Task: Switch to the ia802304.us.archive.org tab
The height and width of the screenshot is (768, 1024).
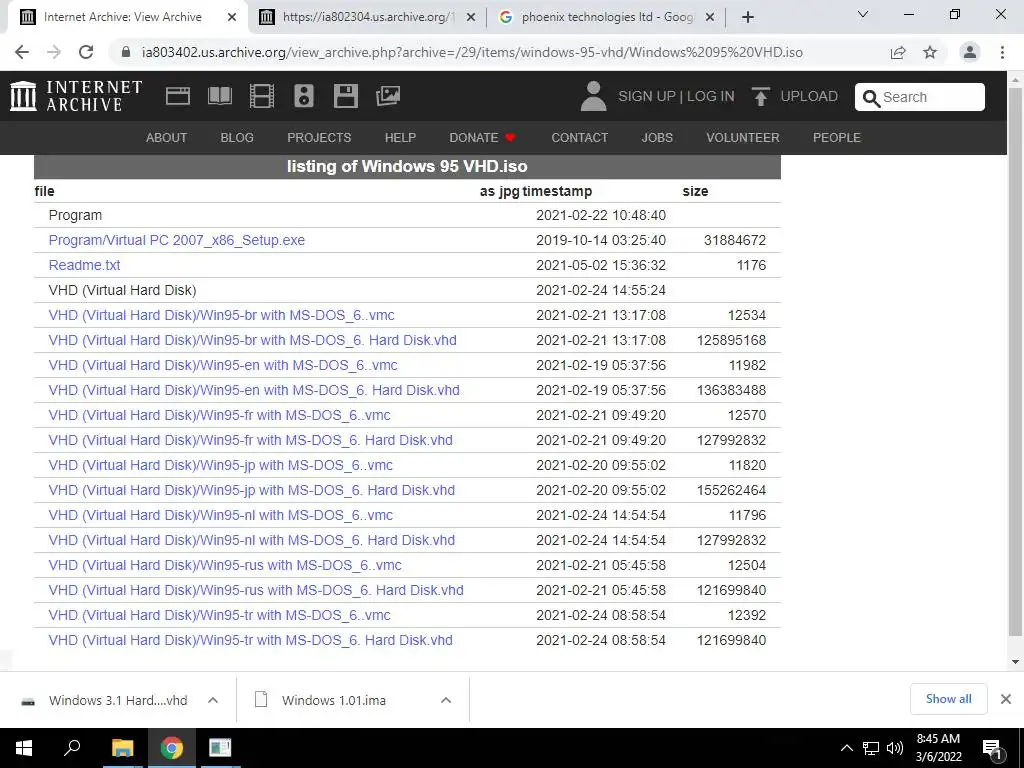Action: [367, 17]
